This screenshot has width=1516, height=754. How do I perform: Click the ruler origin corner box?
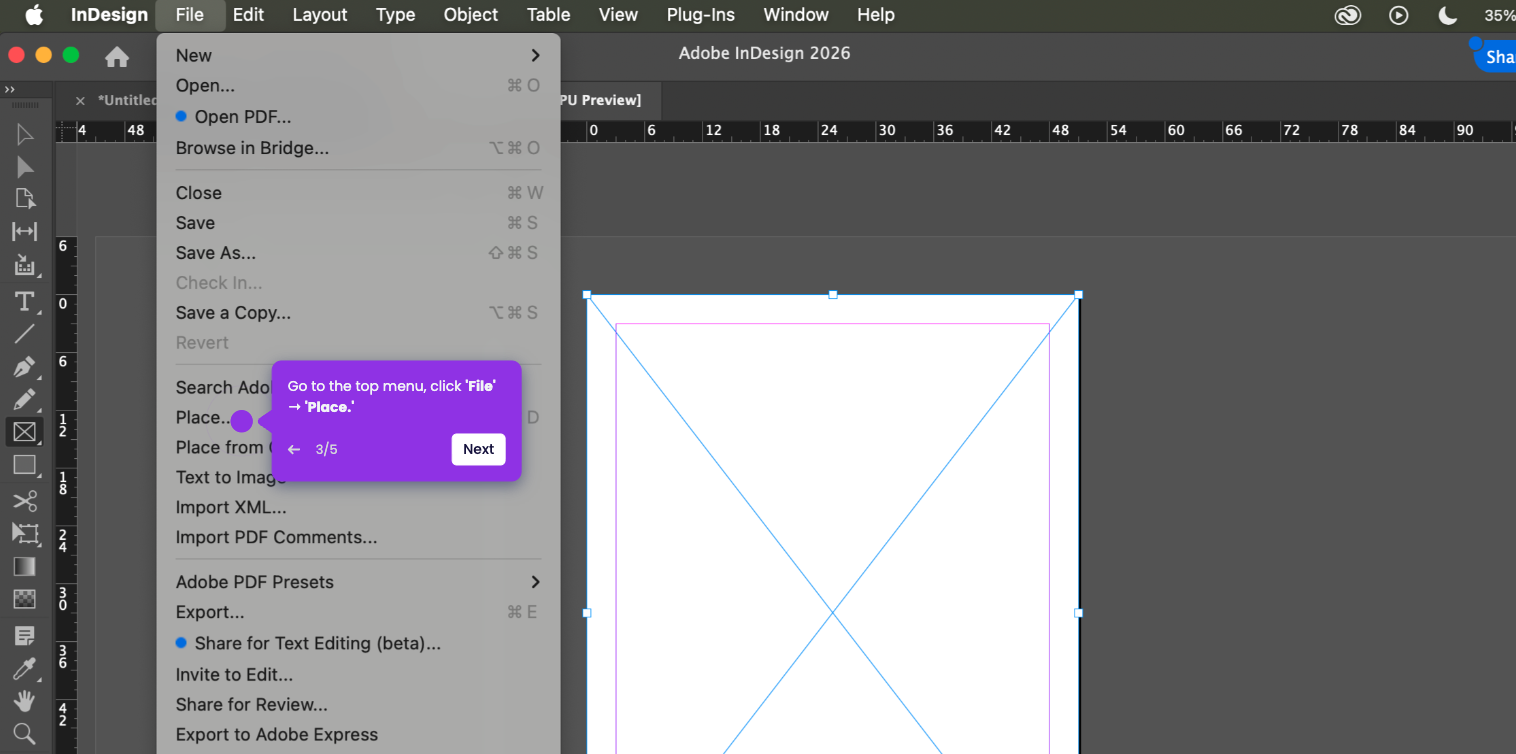[x=67, y=131]
